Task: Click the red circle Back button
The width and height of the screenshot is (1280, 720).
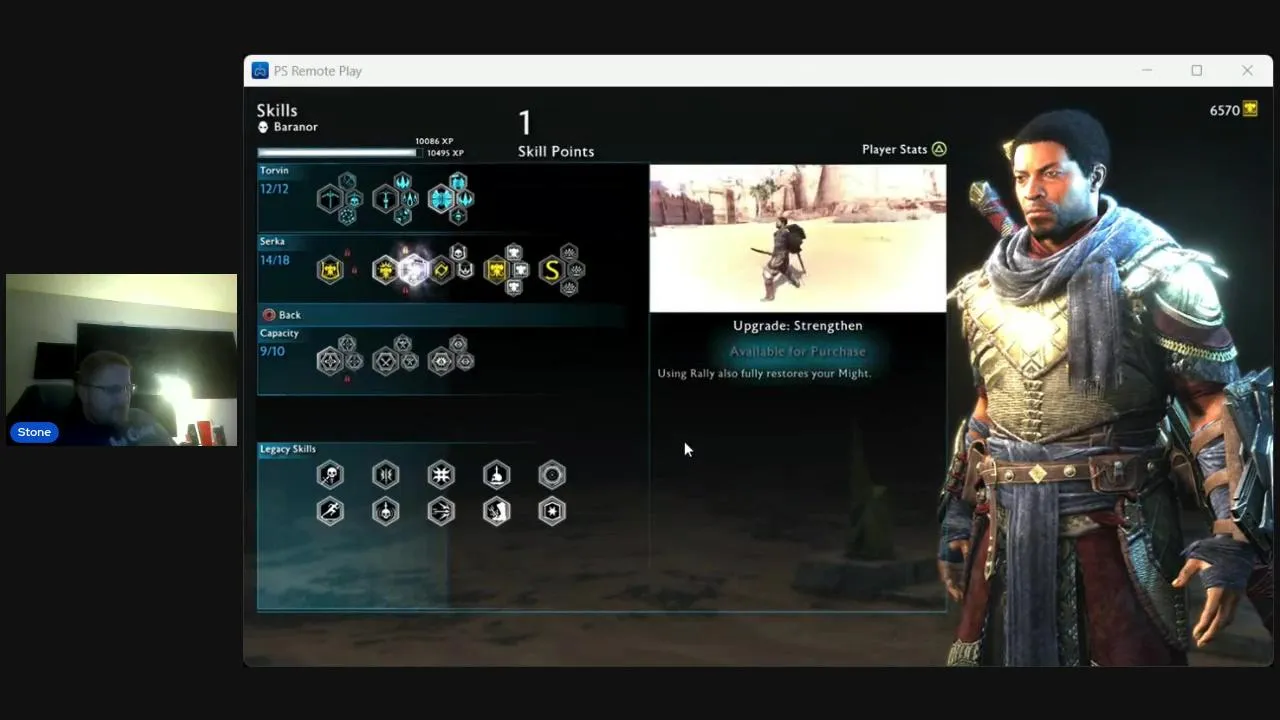Action: click(x=269, y=315)
